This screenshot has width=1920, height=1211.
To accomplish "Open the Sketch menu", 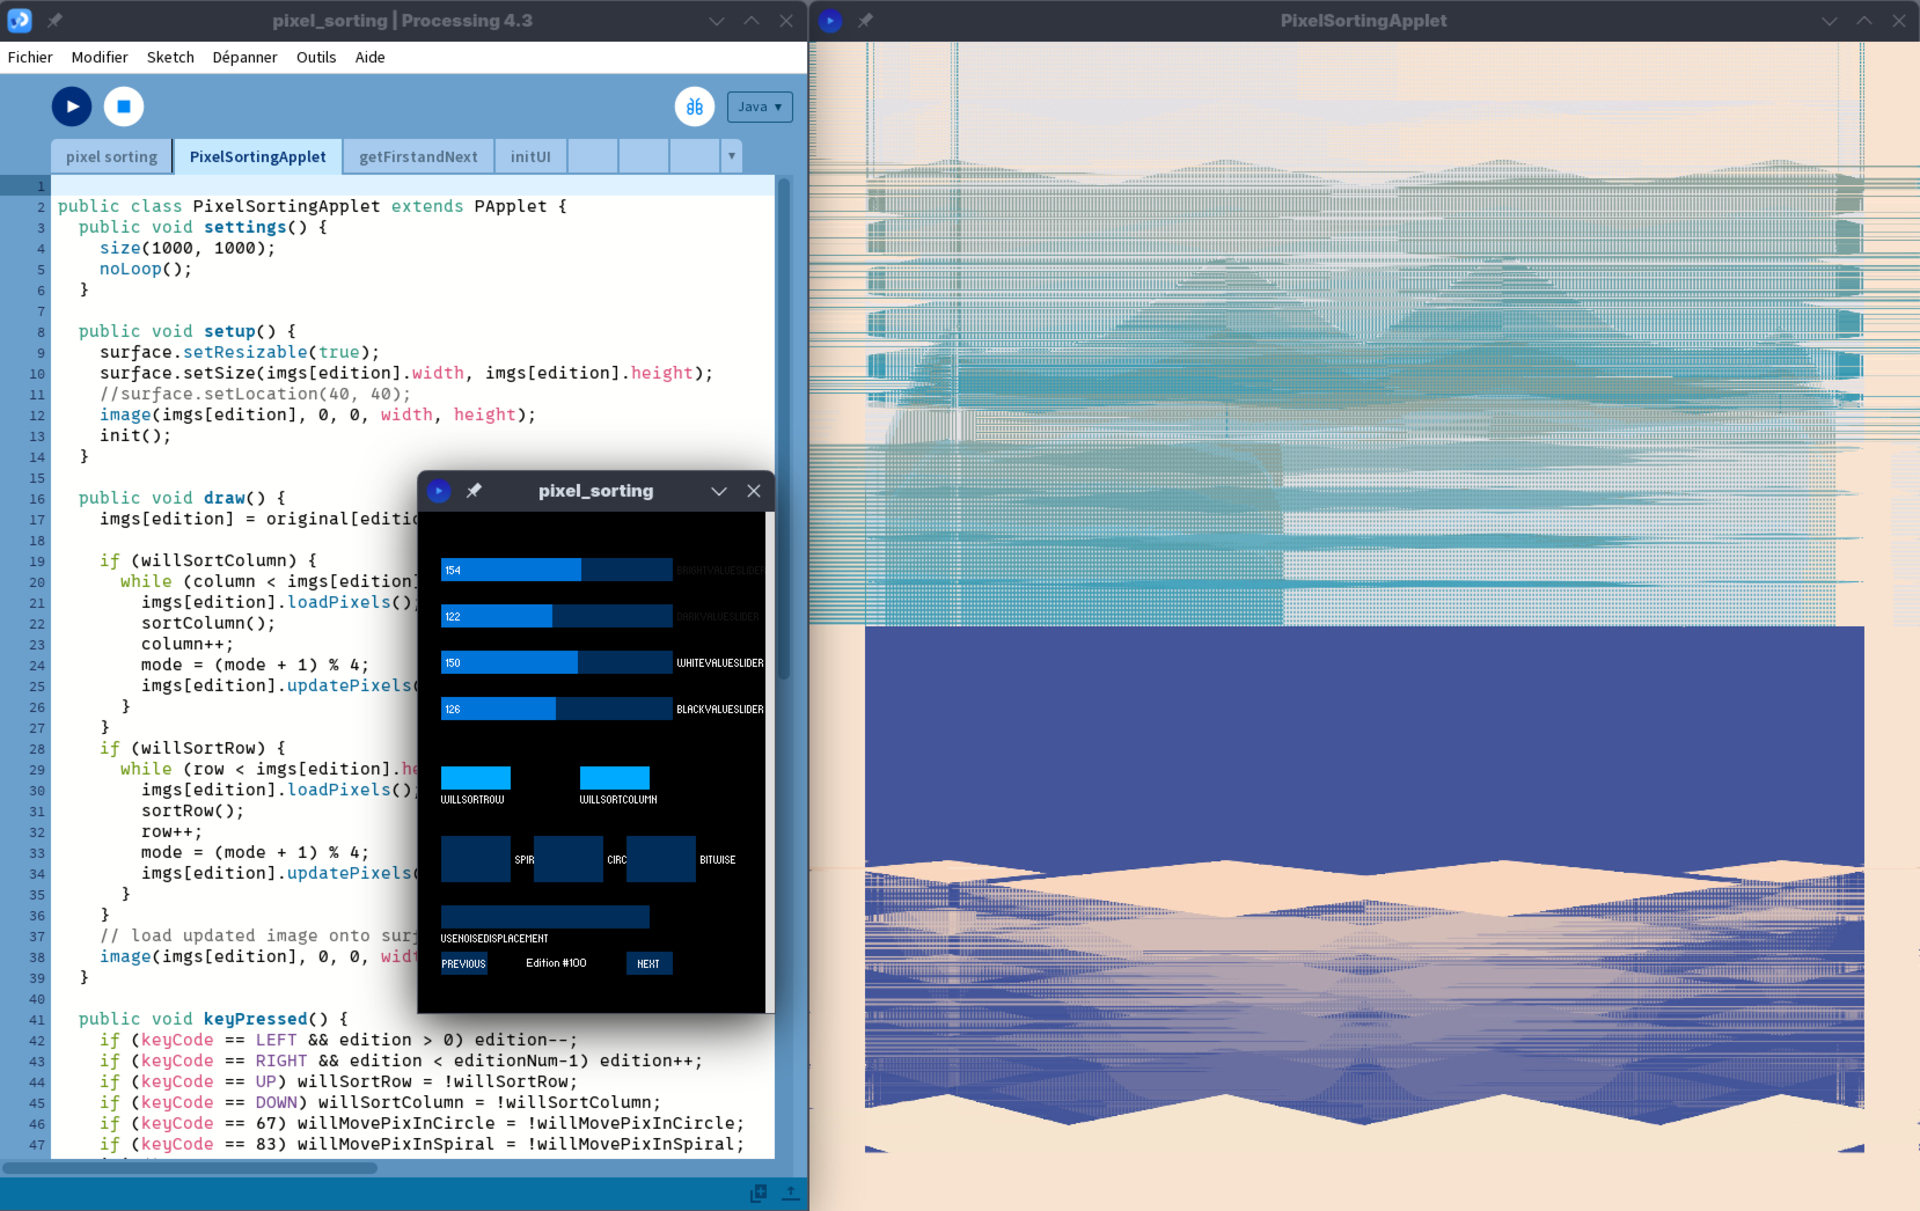I will 170,57.
